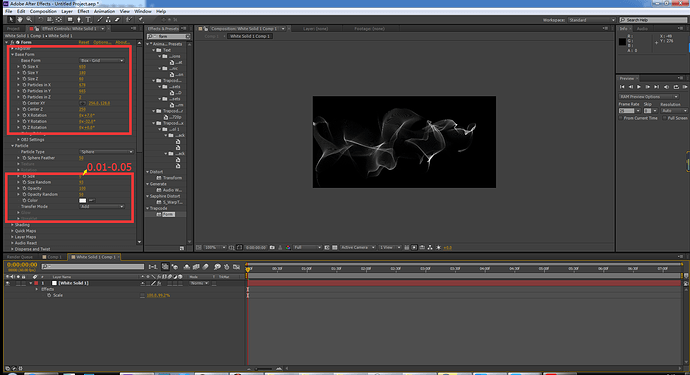Toggle stopwatch for Size X
690x375 pixels.
pyautogui.click(x=24, y=67)
